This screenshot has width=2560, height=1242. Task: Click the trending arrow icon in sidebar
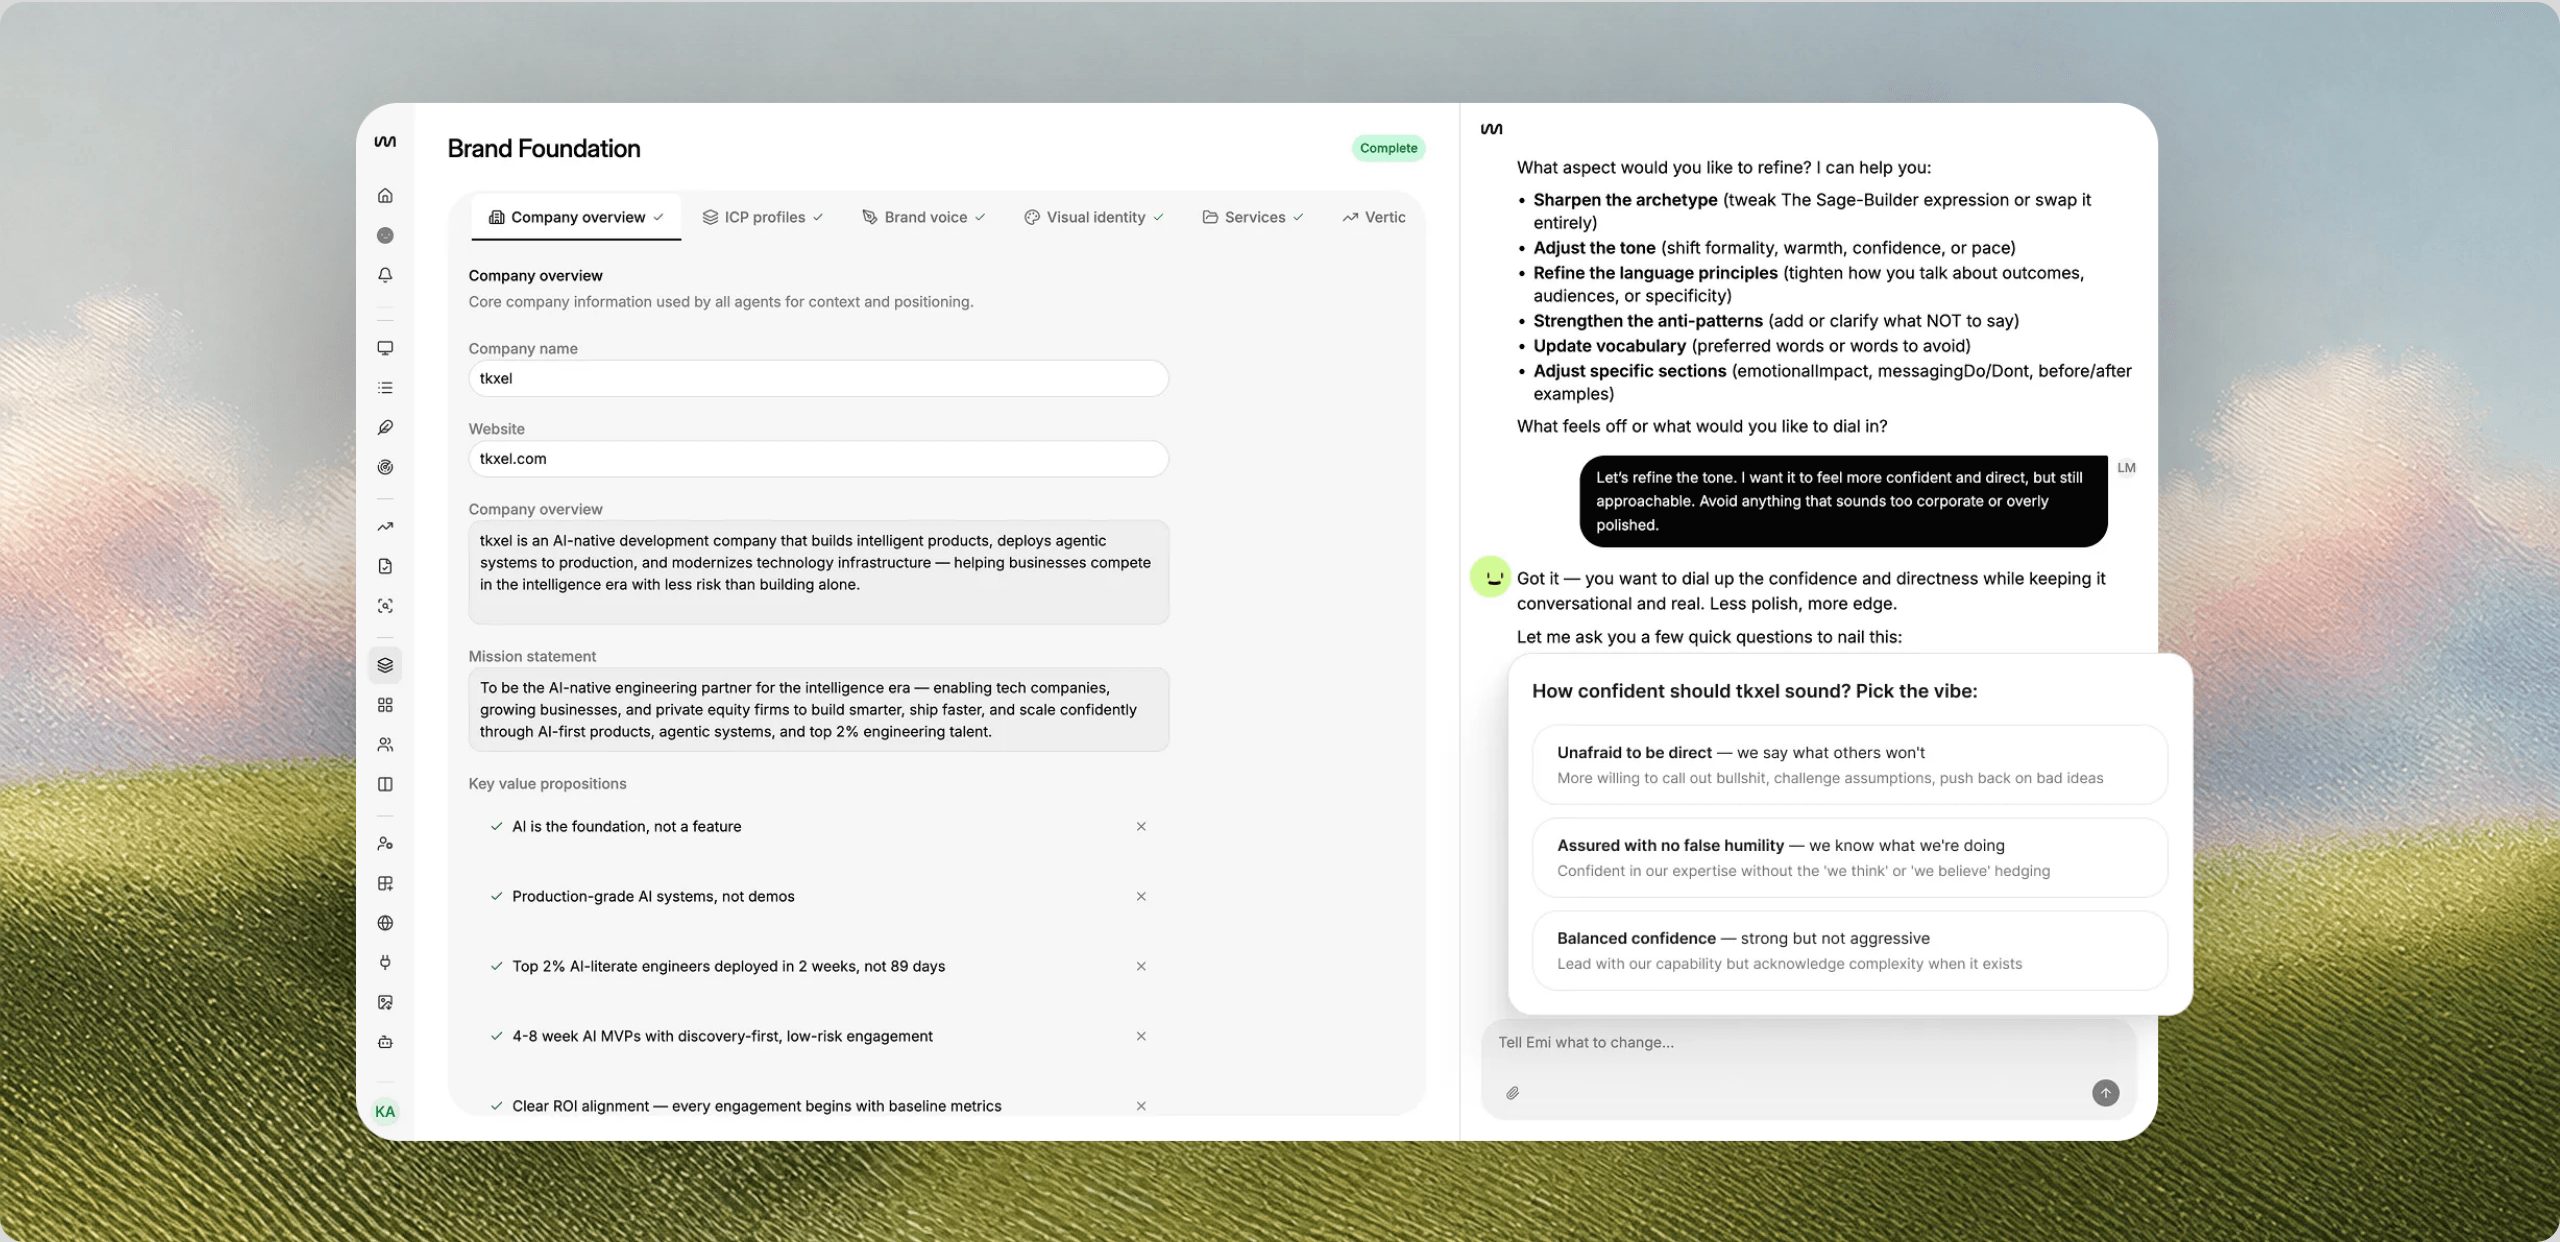(x=385, y=526)
